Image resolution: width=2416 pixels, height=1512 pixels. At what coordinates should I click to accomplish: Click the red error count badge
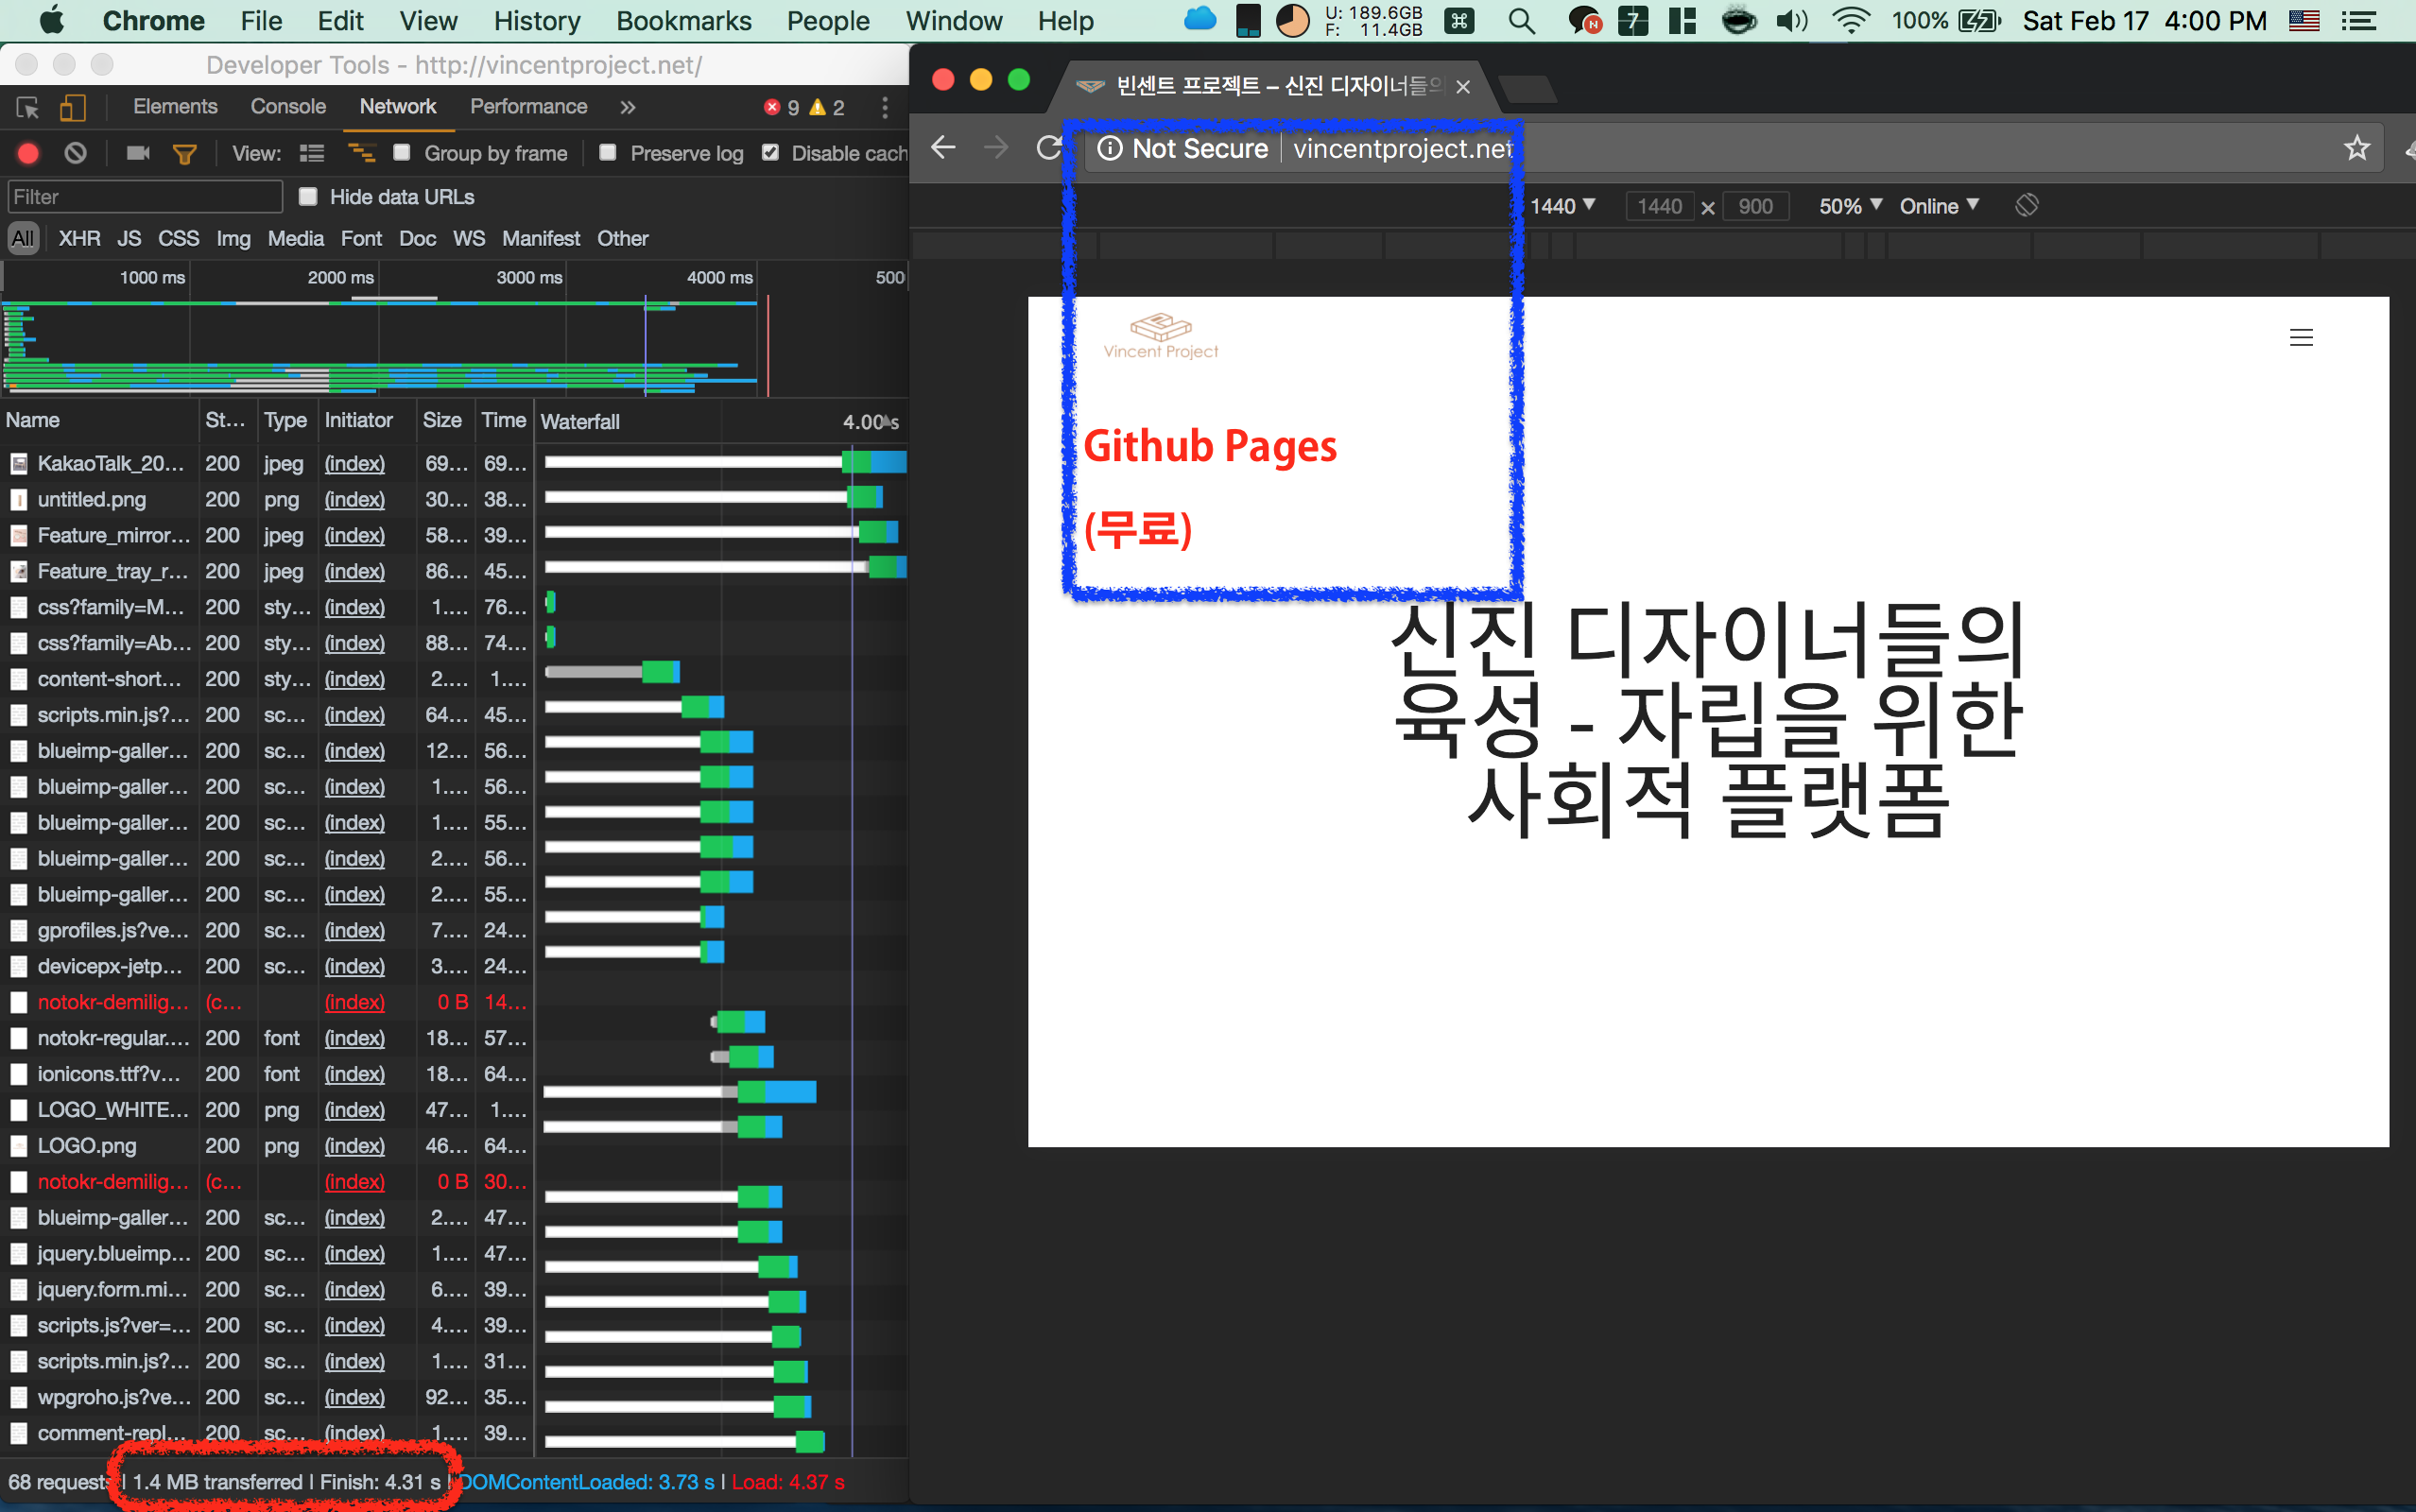point(782,107)
